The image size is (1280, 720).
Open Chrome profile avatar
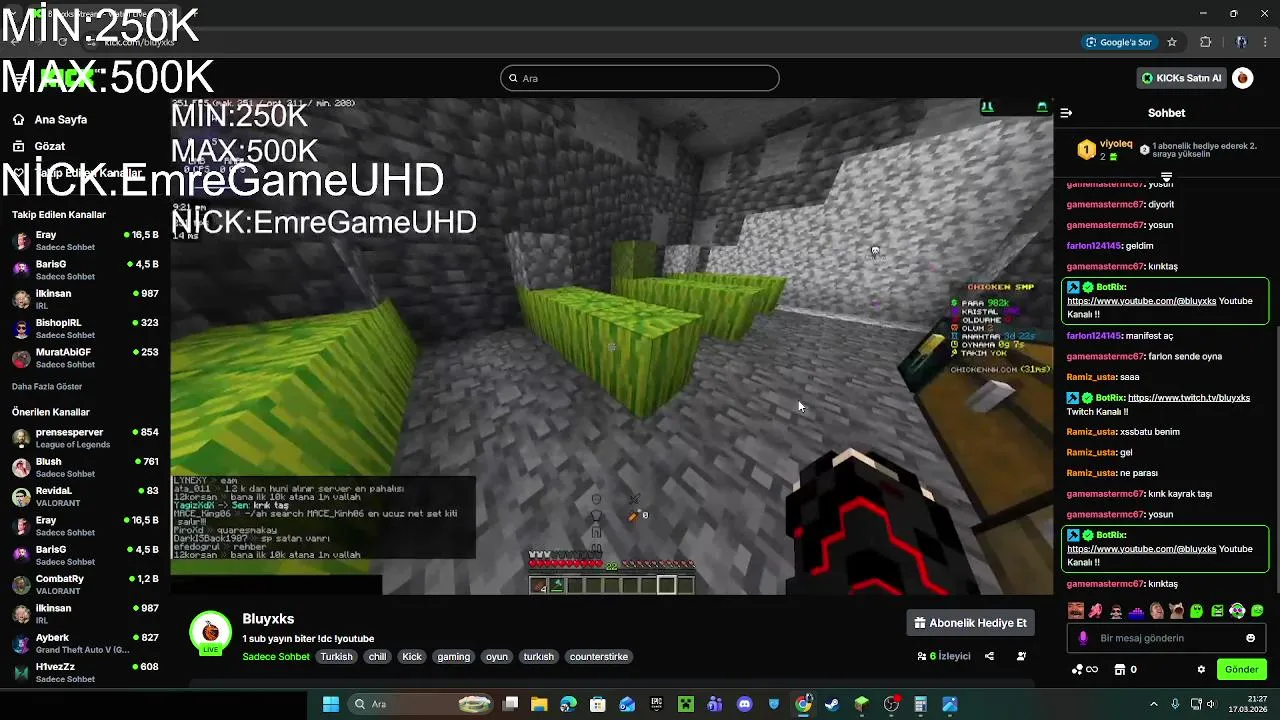click(1240, 42)
